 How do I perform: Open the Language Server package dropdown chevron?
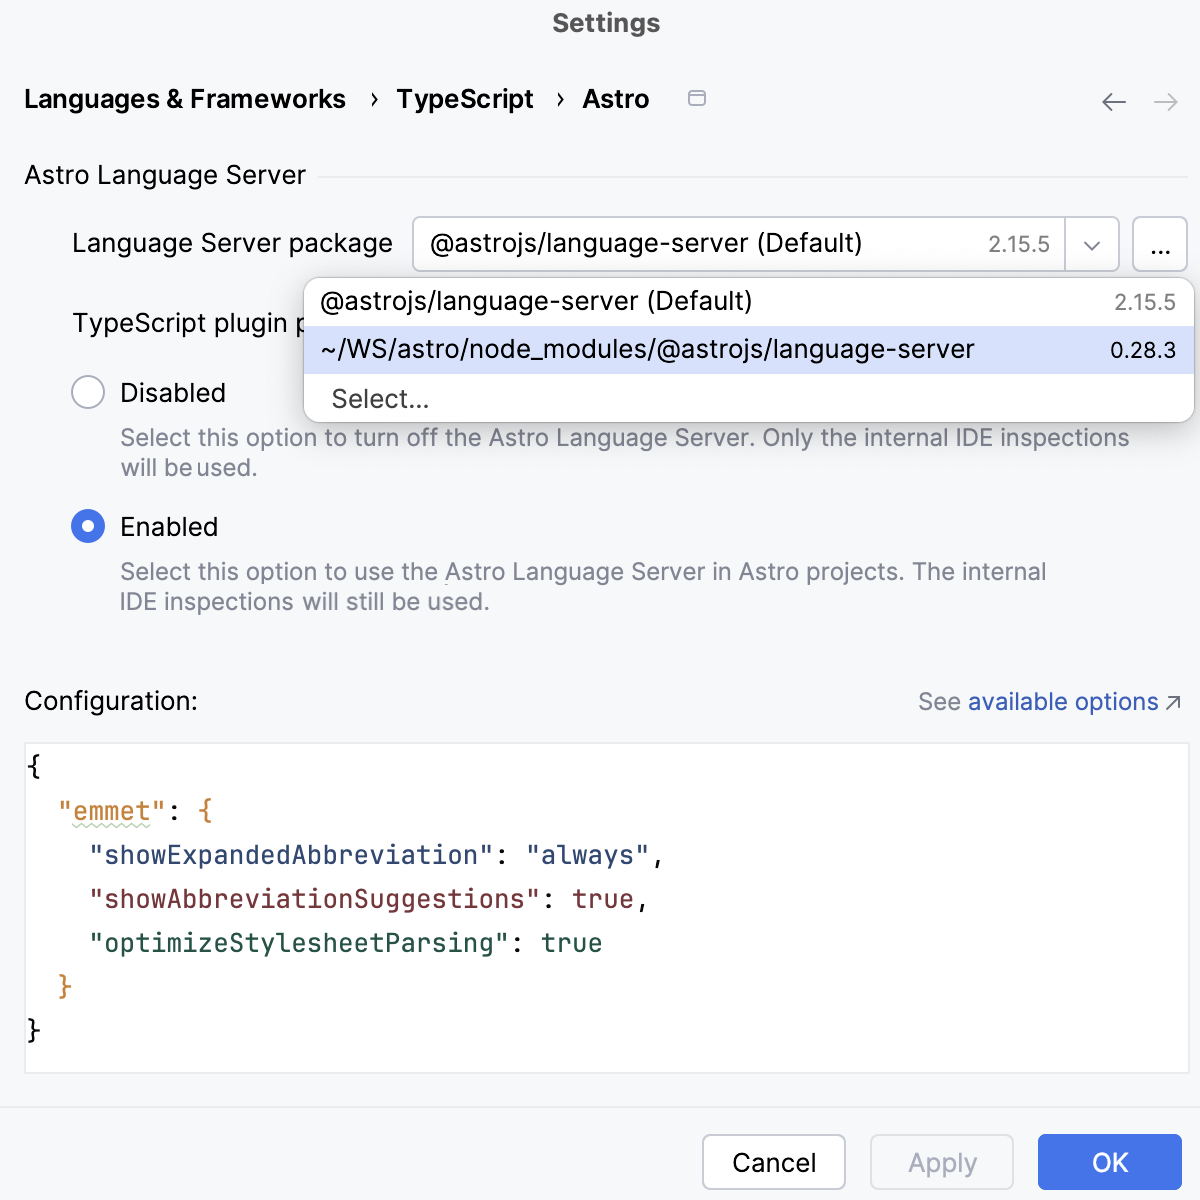point(1092,244)
